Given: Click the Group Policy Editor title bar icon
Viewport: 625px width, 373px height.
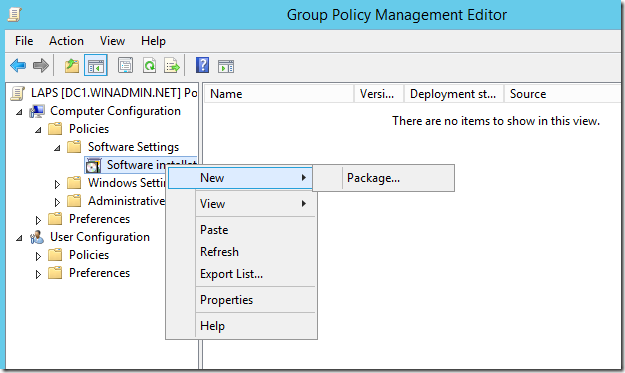Looking at the screenshot, I should tap(14, 15).
